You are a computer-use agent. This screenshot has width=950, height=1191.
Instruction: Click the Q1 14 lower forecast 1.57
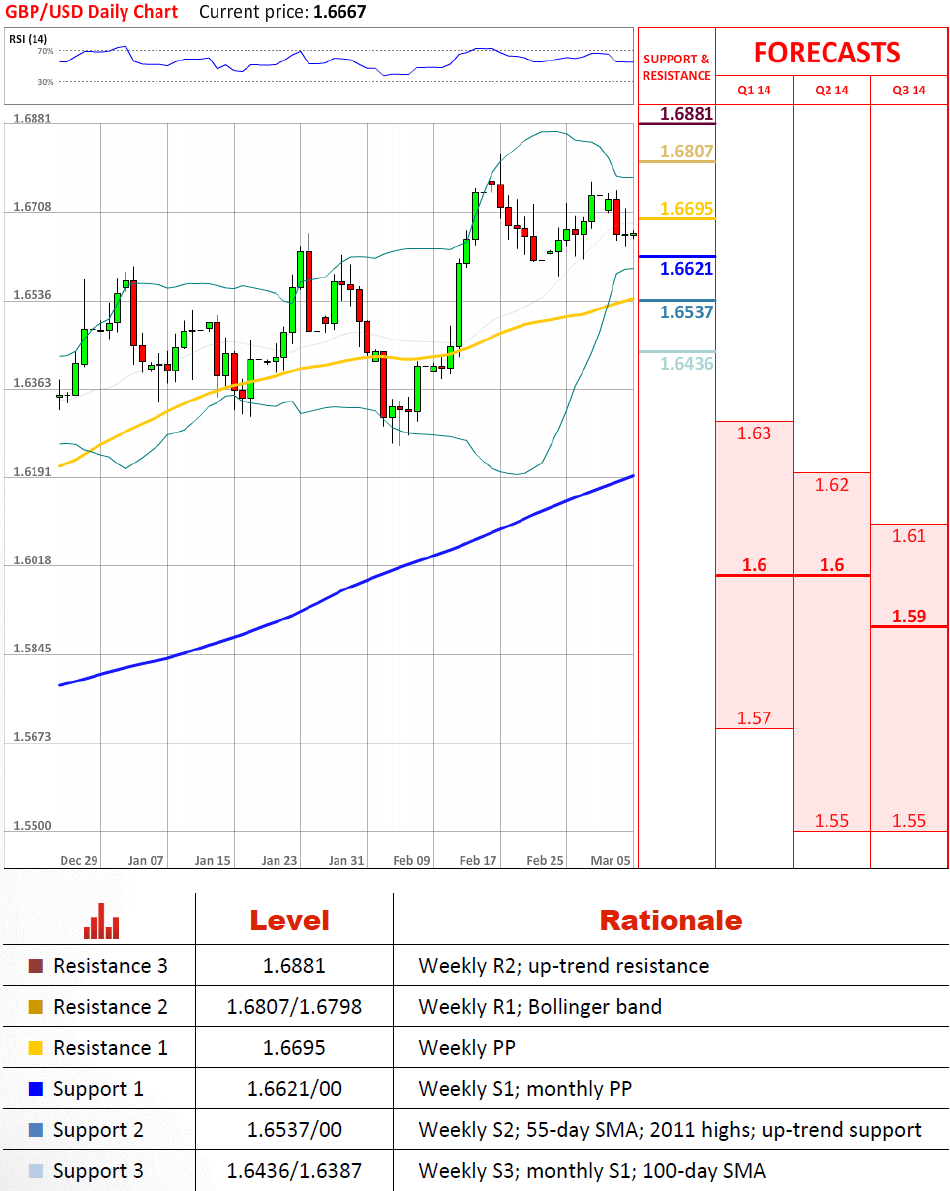pos(754,718)
